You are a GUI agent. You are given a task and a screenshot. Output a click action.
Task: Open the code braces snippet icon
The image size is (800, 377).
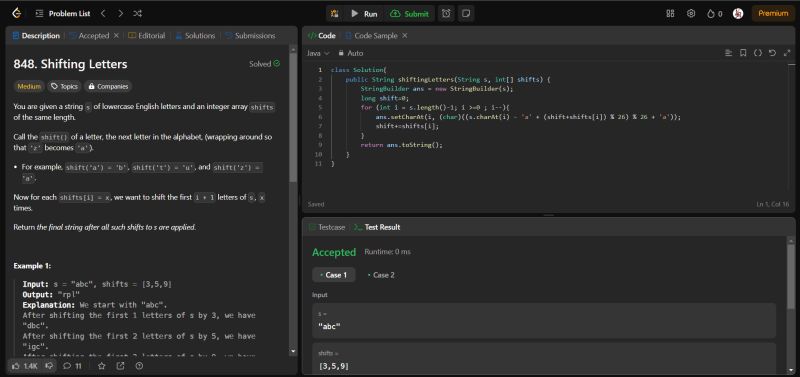point(758,53)
